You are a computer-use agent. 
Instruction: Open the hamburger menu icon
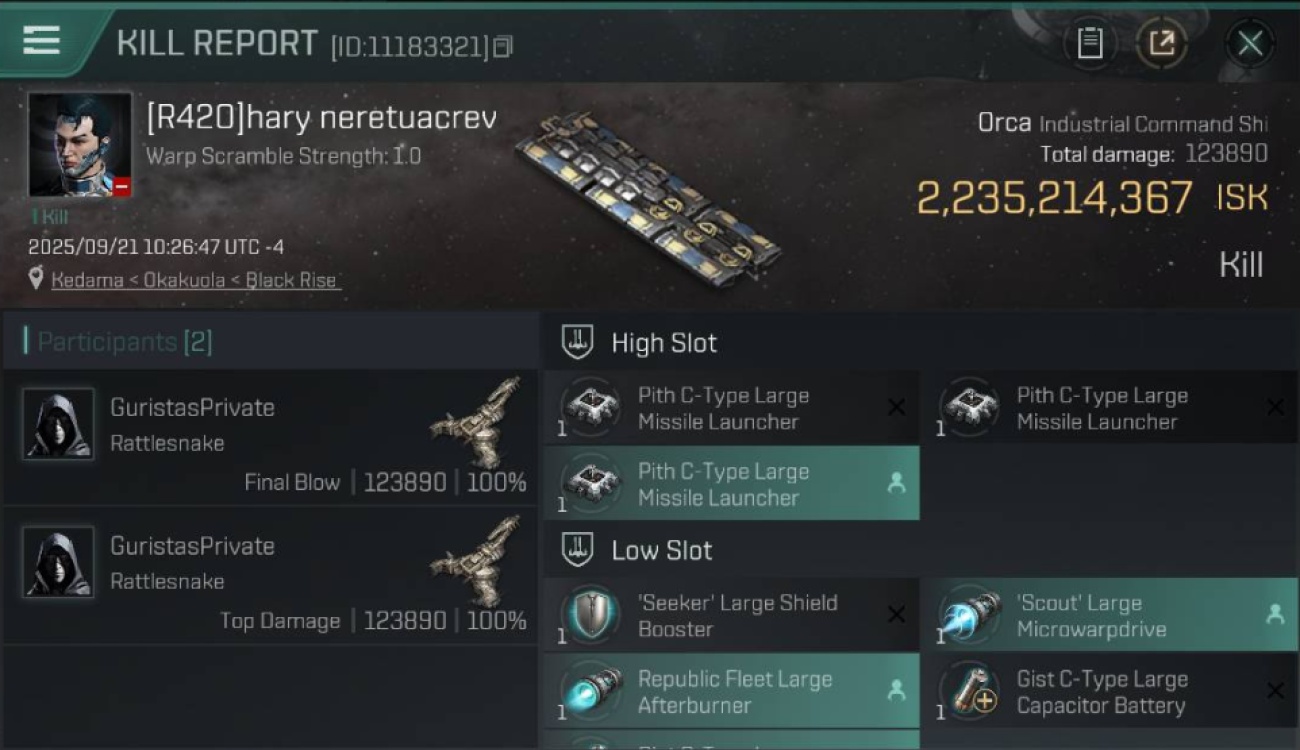click(41, 41)
